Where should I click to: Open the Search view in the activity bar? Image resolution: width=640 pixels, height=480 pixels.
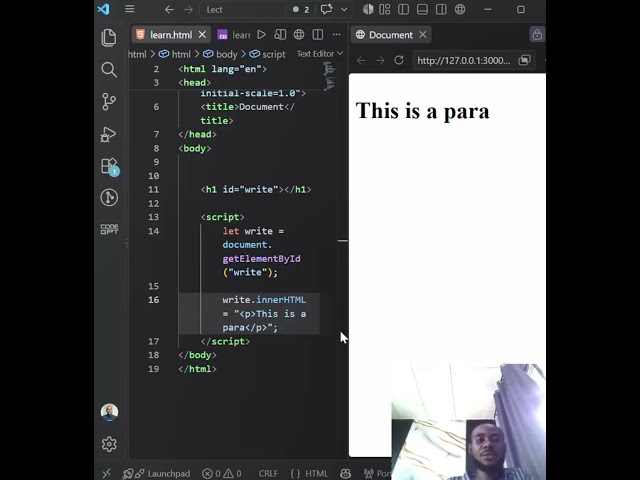(109, 70)
